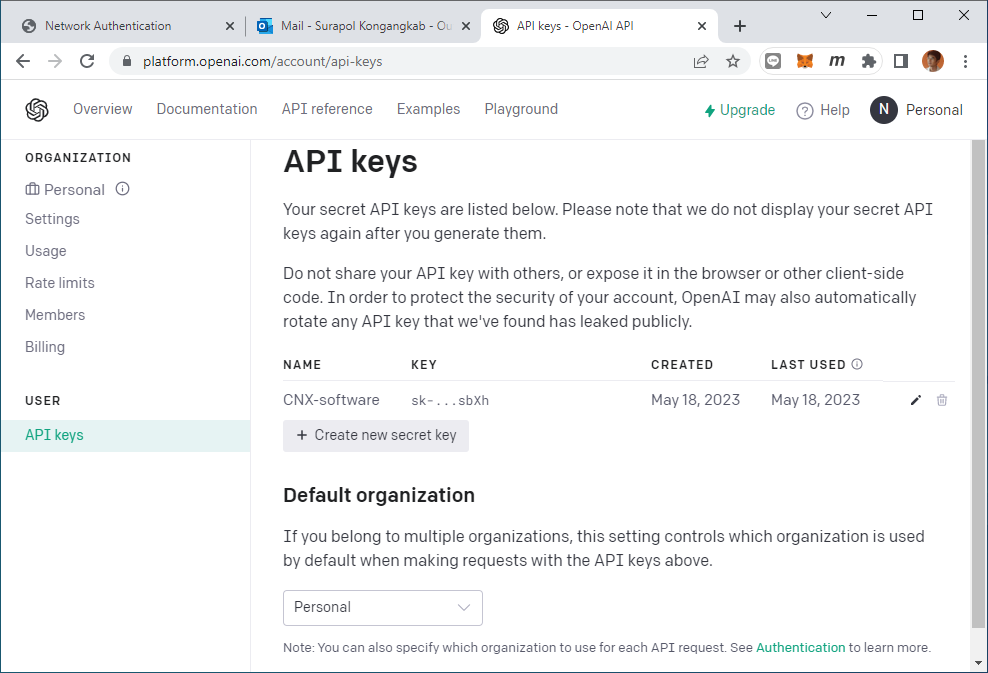Delete the CNX-software API key
This screenshot has width=988, height=673.
[x=941, y=400]
